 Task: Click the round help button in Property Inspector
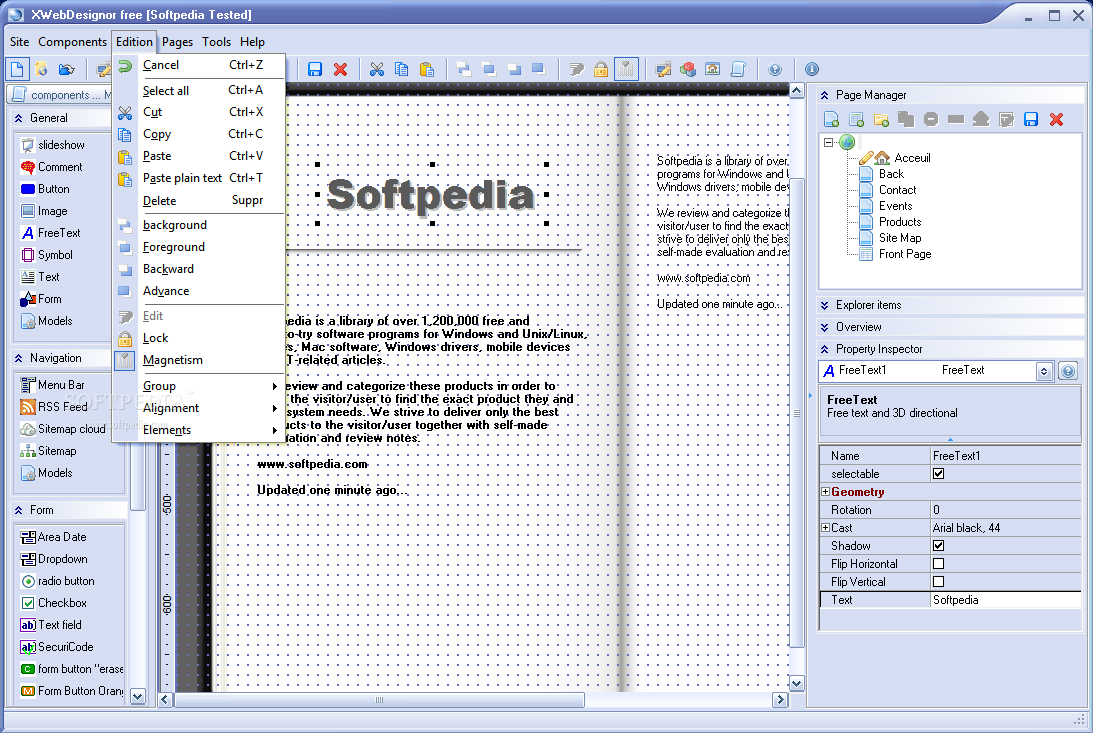click(x=1068, y=371)
